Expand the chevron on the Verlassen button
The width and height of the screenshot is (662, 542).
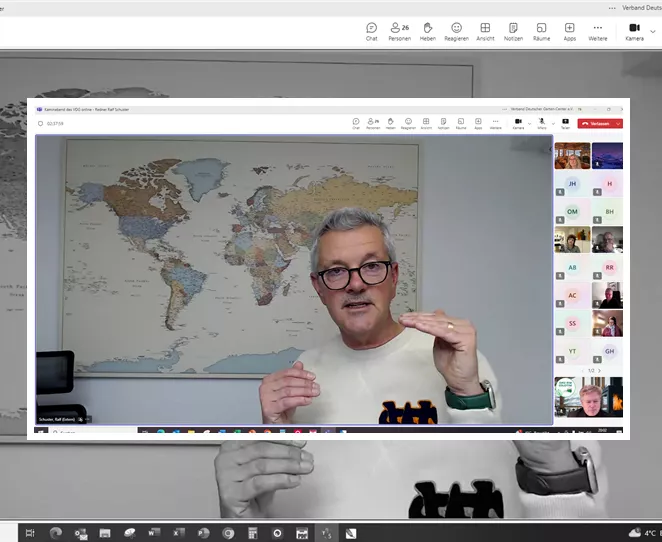pyautogui.click(x=619, y=124)
